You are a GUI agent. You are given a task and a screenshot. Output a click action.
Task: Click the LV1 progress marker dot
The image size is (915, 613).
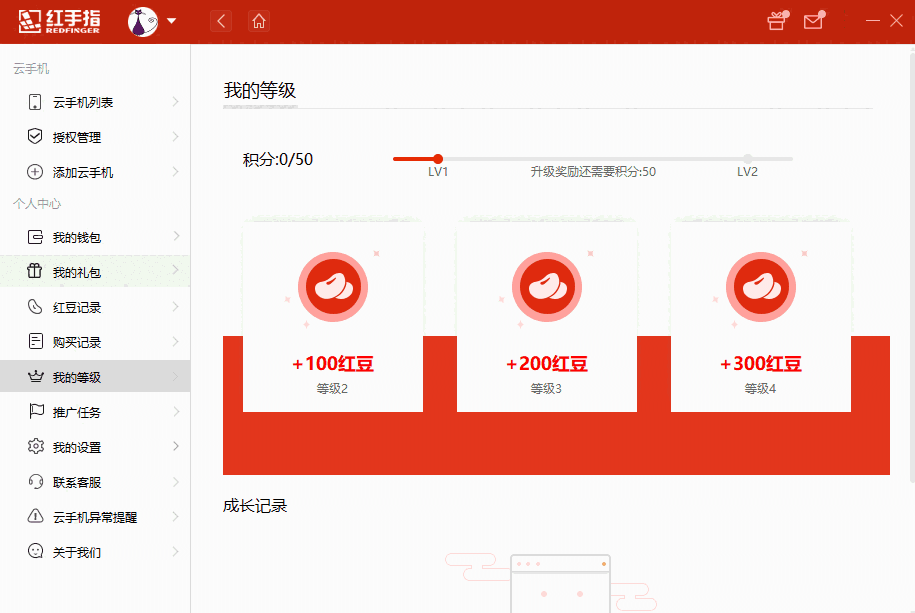tap(438, 159)
